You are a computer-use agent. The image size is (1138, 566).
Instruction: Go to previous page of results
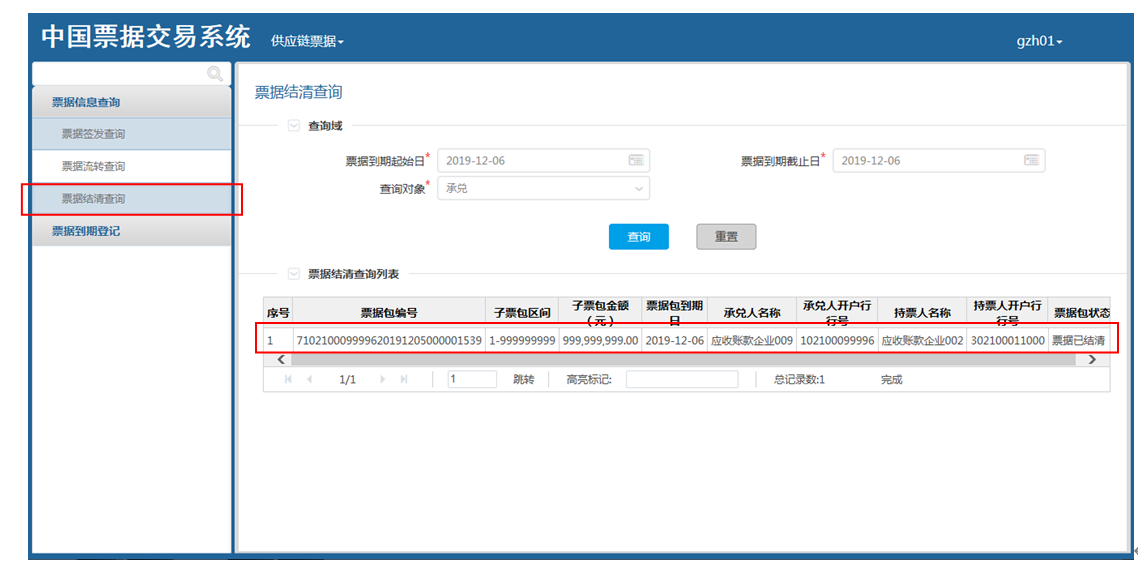[x=309, y=380]
